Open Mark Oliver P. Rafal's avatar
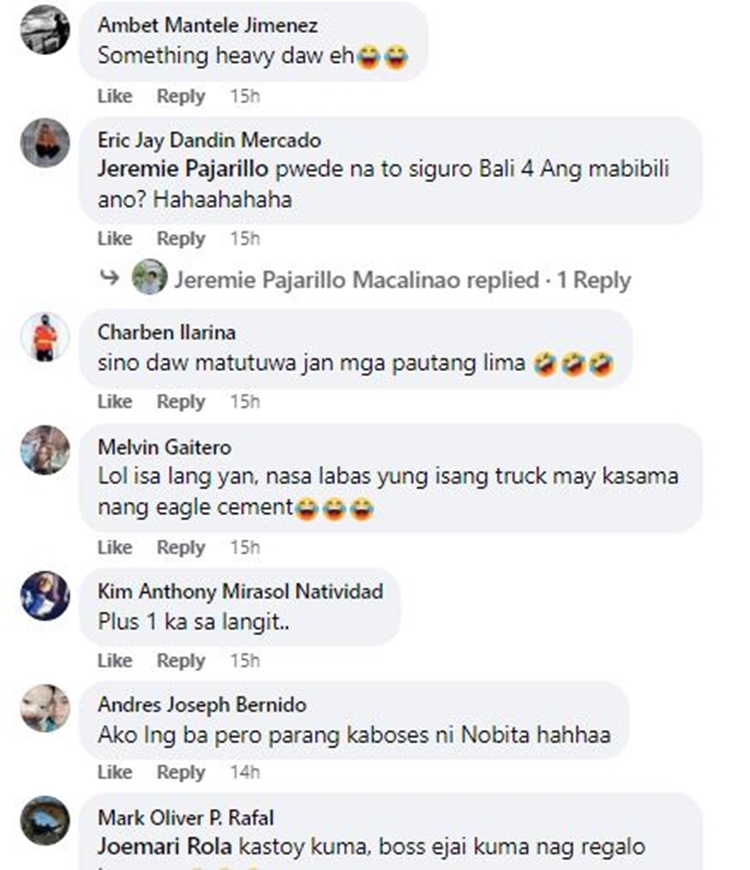 pyautogui.click(x=45, y=821)
